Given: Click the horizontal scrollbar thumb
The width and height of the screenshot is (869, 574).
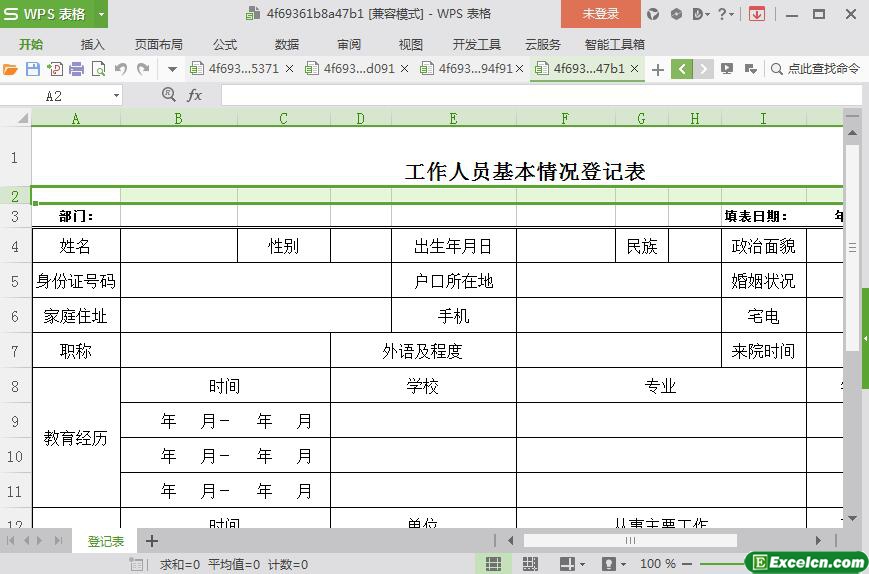Looking at the screenshot, I should coord(630,540).
